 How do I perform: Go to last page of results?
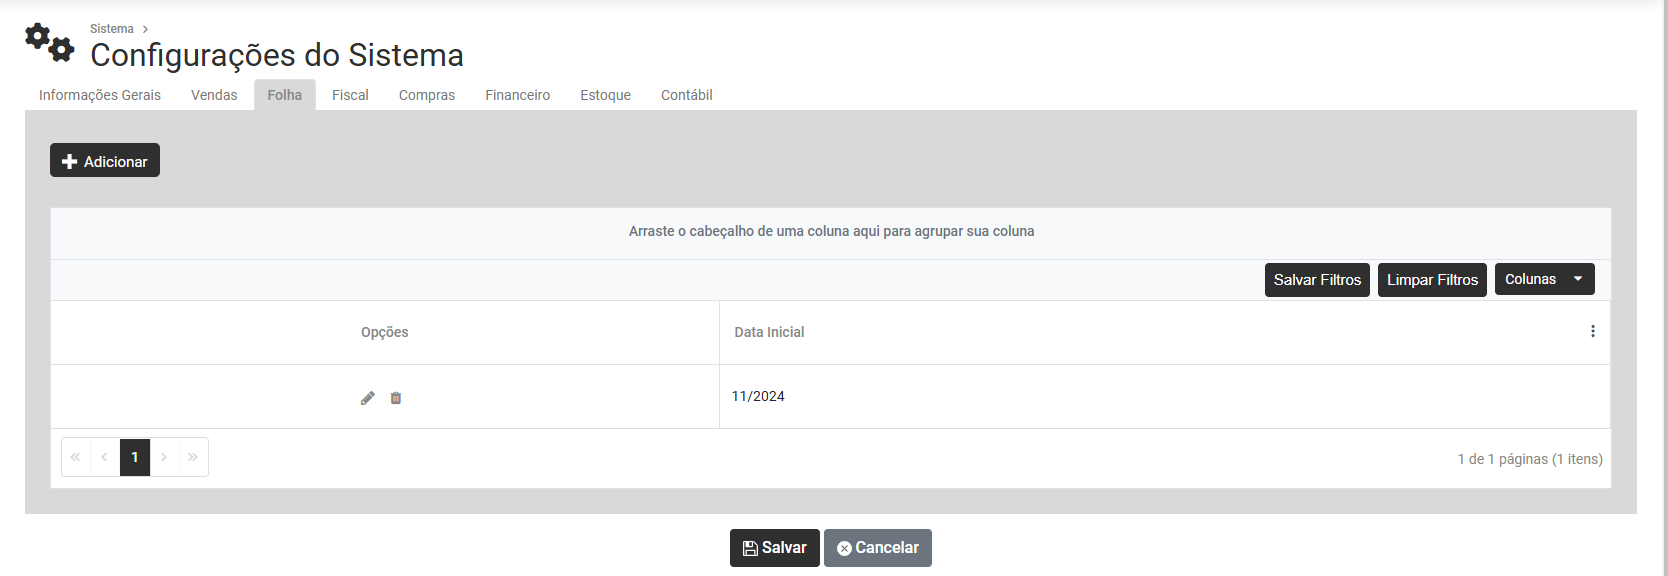pos(193,457)
